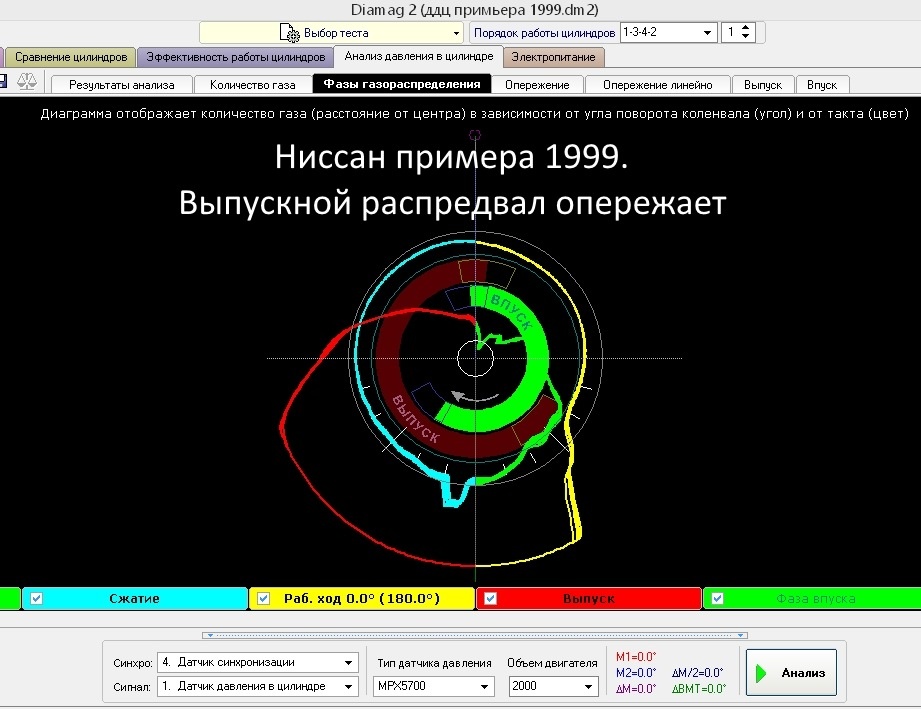Open the Опережение линейно subtab
Screen dimensions: 921x709
[x=657, y=85]
